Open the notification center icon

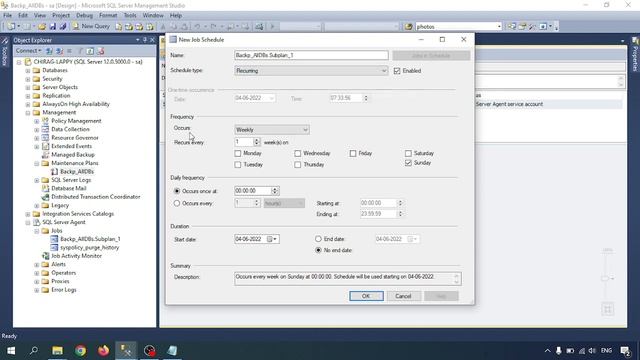coord(625,351)
